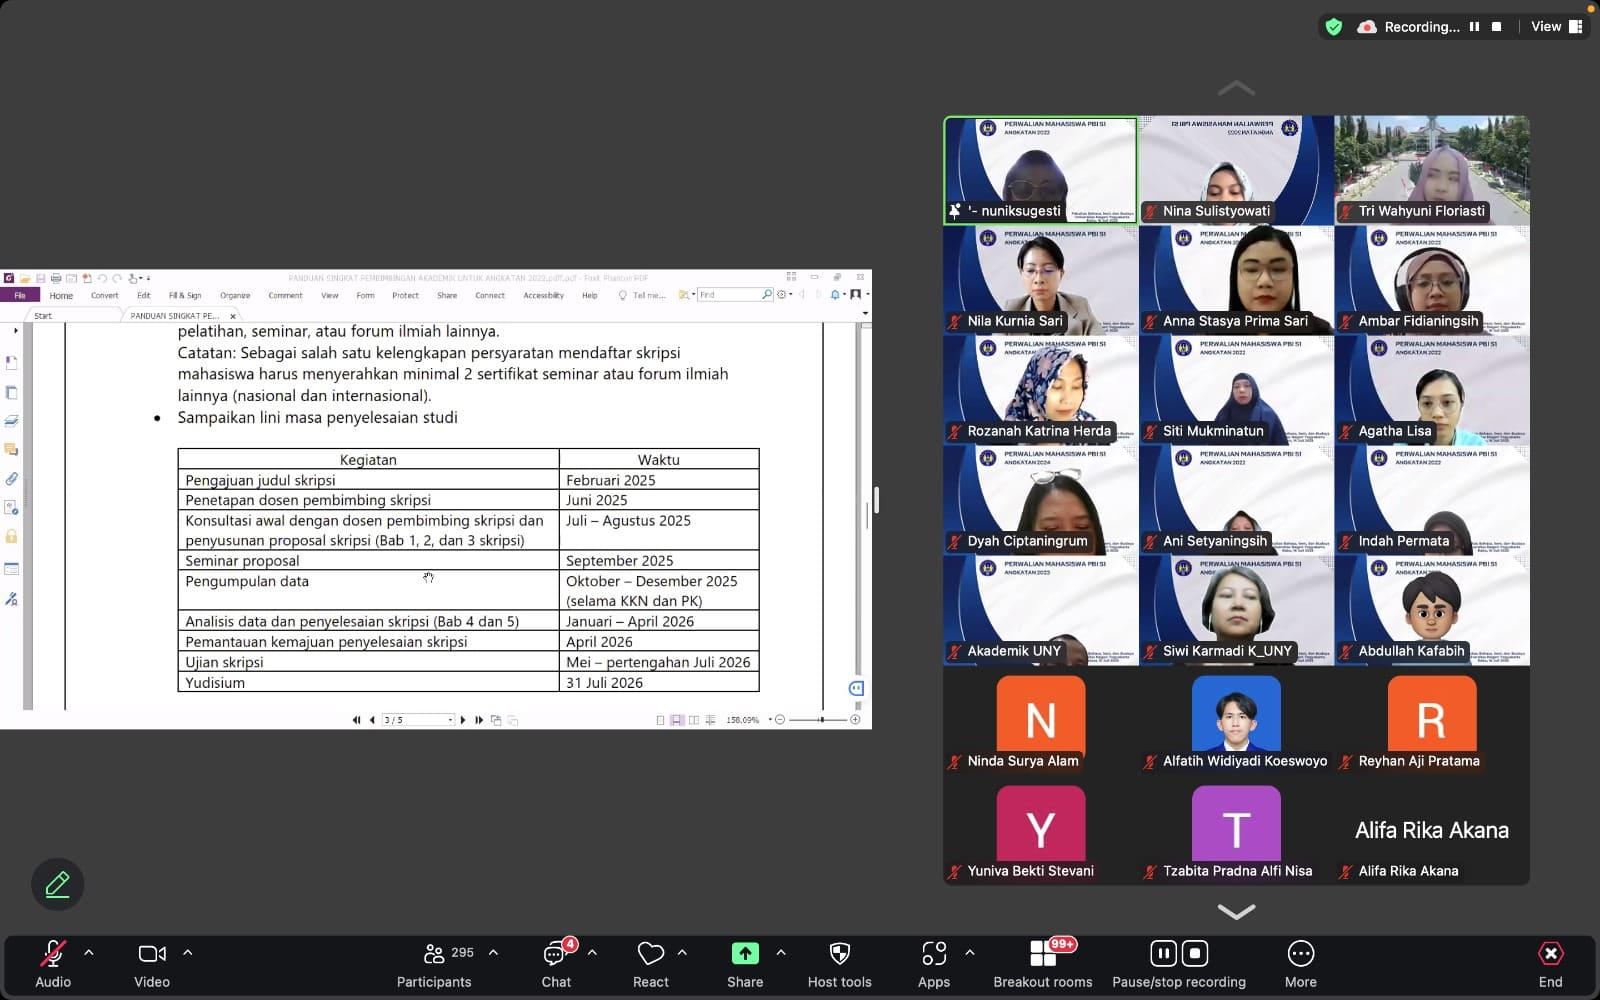The width and height of the screenshot is (1600, 1000).
Task: Click the zoom in plus button
Action: click(x=855, y=720)
